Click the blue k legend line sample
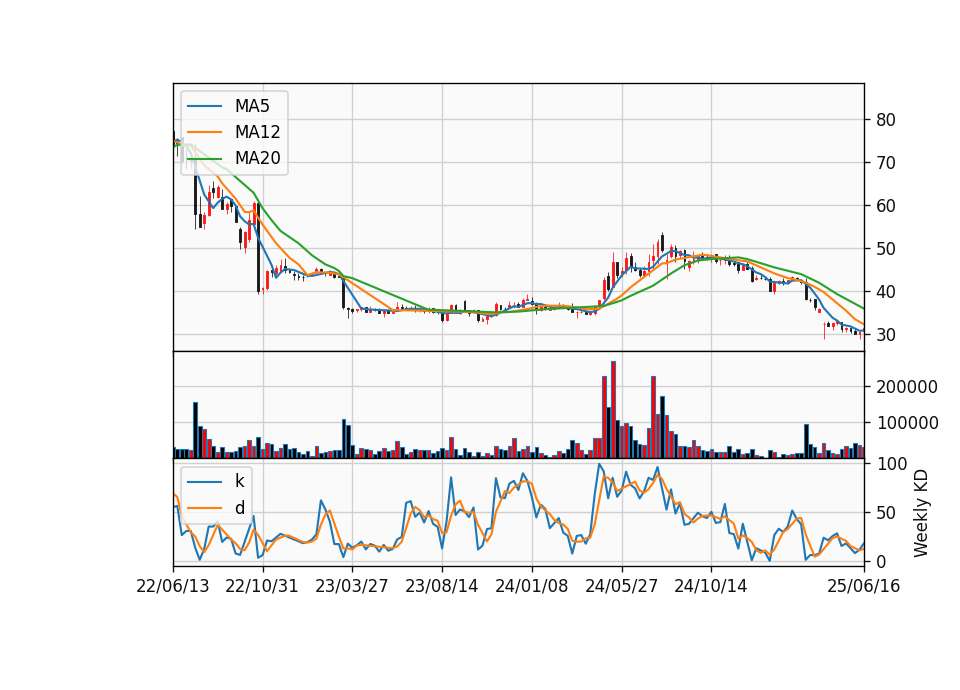960x690 pixels. click(204, 481)
